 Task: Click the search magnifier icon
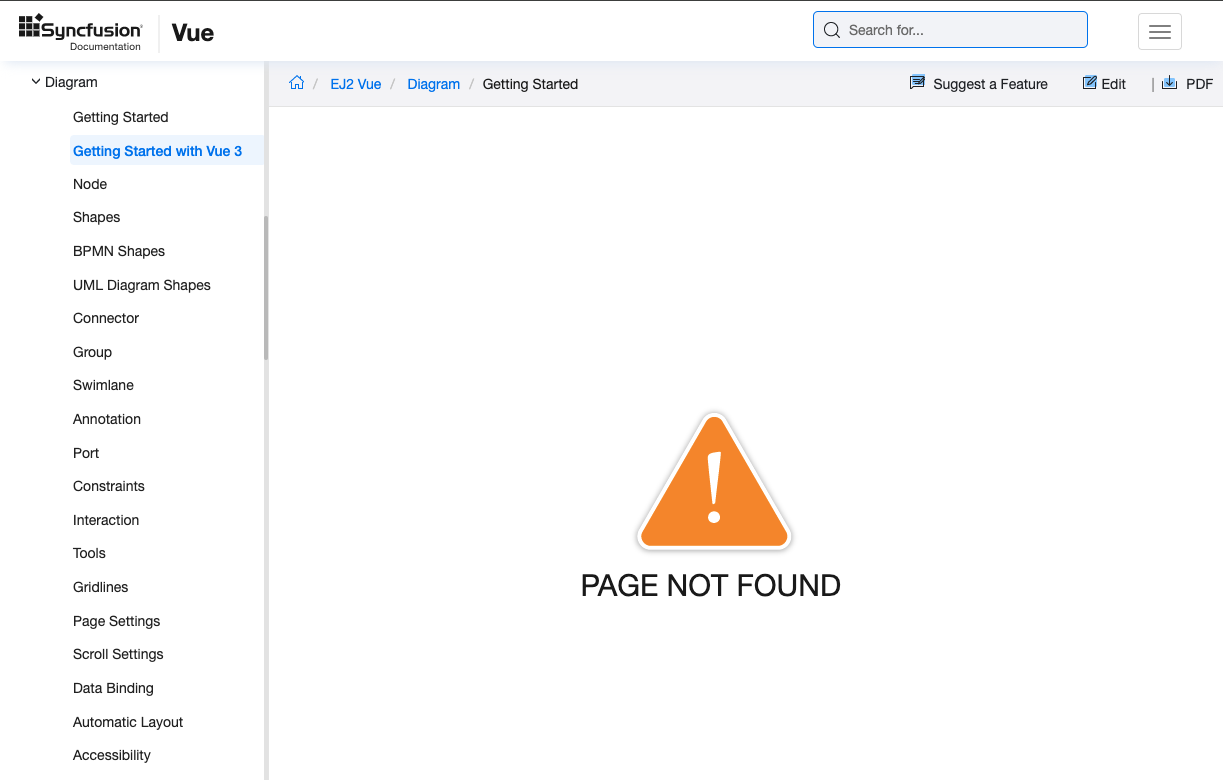(x=831, y=30)
